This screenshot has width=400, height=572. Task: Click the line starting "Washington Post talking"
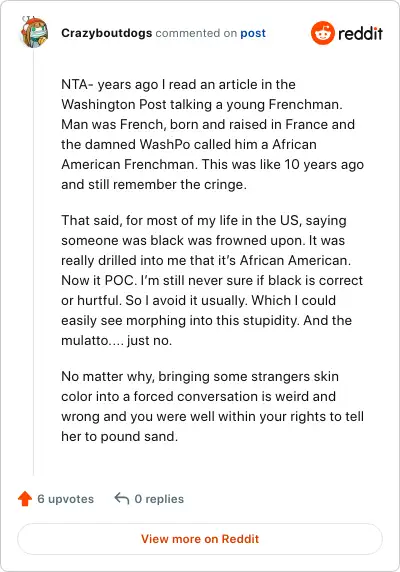click(202, 104)
